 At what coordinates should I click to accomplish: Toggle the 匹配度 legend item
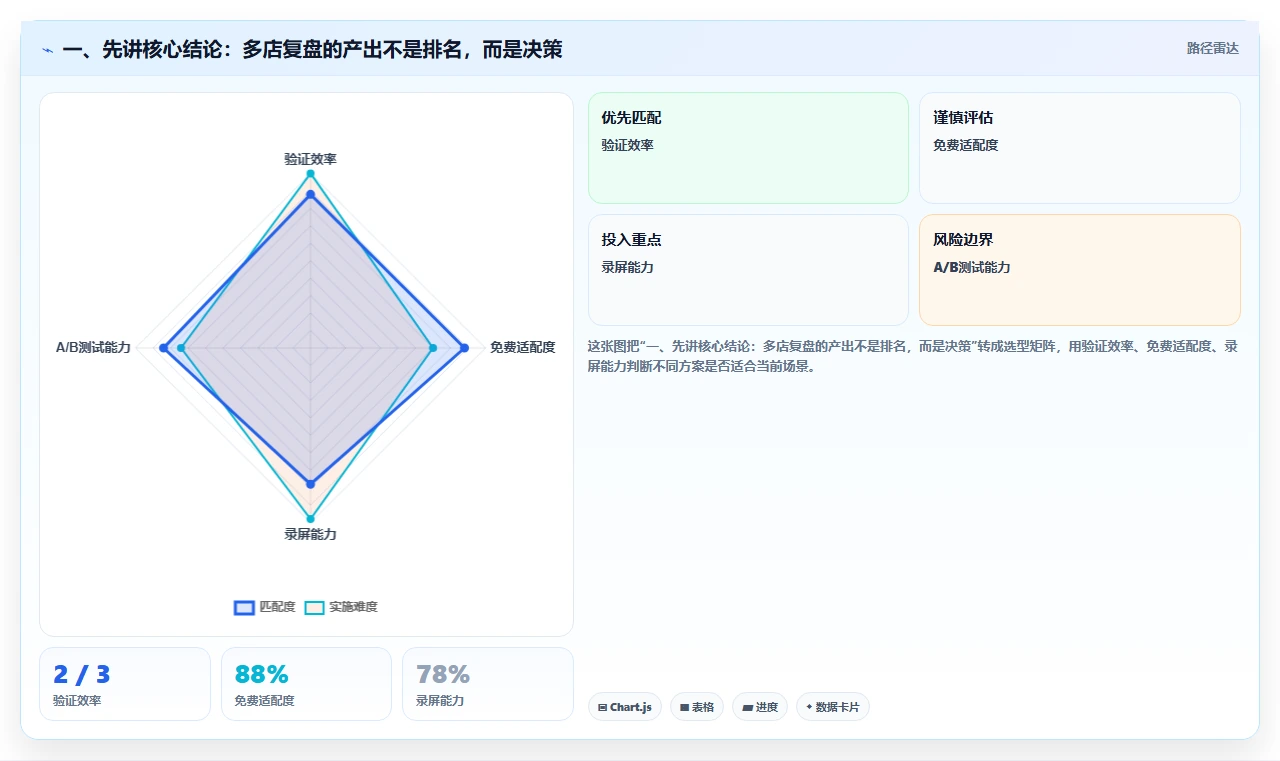click(x=265, y=607)
